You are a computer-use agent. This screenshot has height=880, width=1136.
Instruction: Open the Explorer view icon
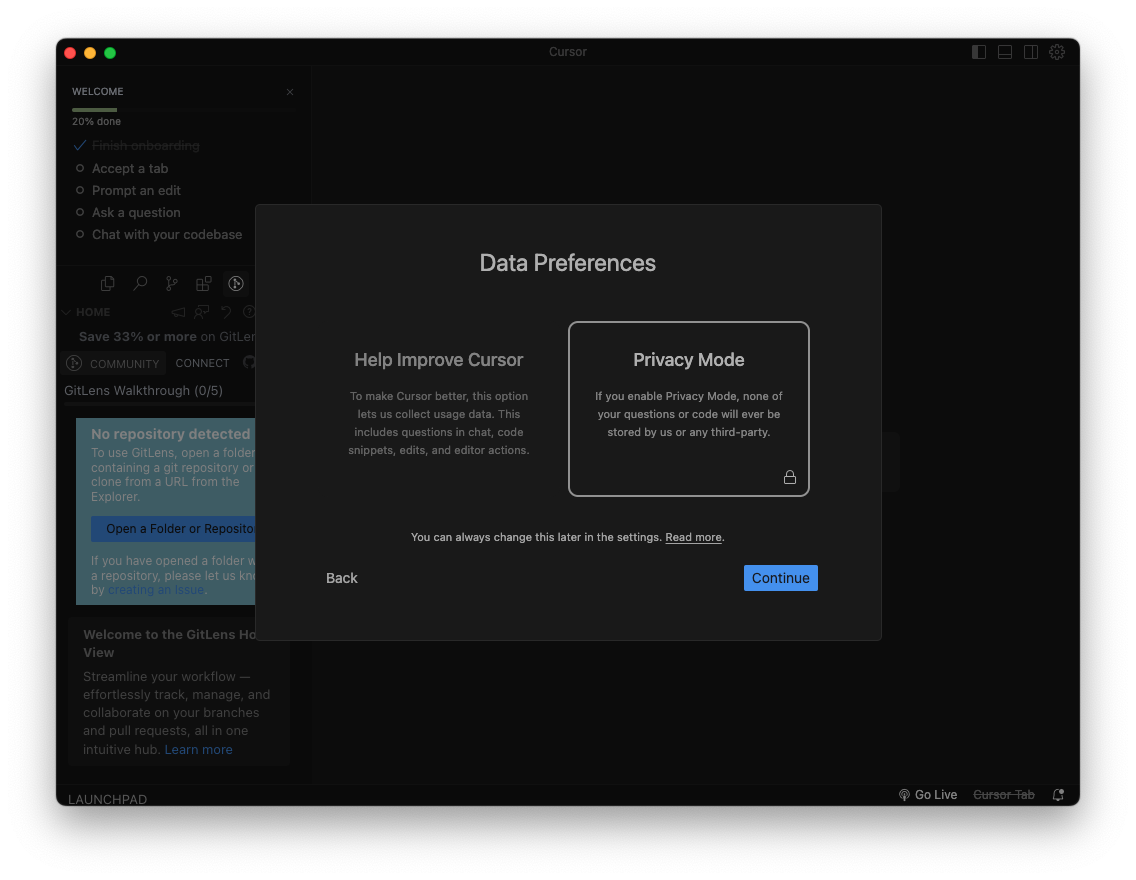[x=107, y=284]
